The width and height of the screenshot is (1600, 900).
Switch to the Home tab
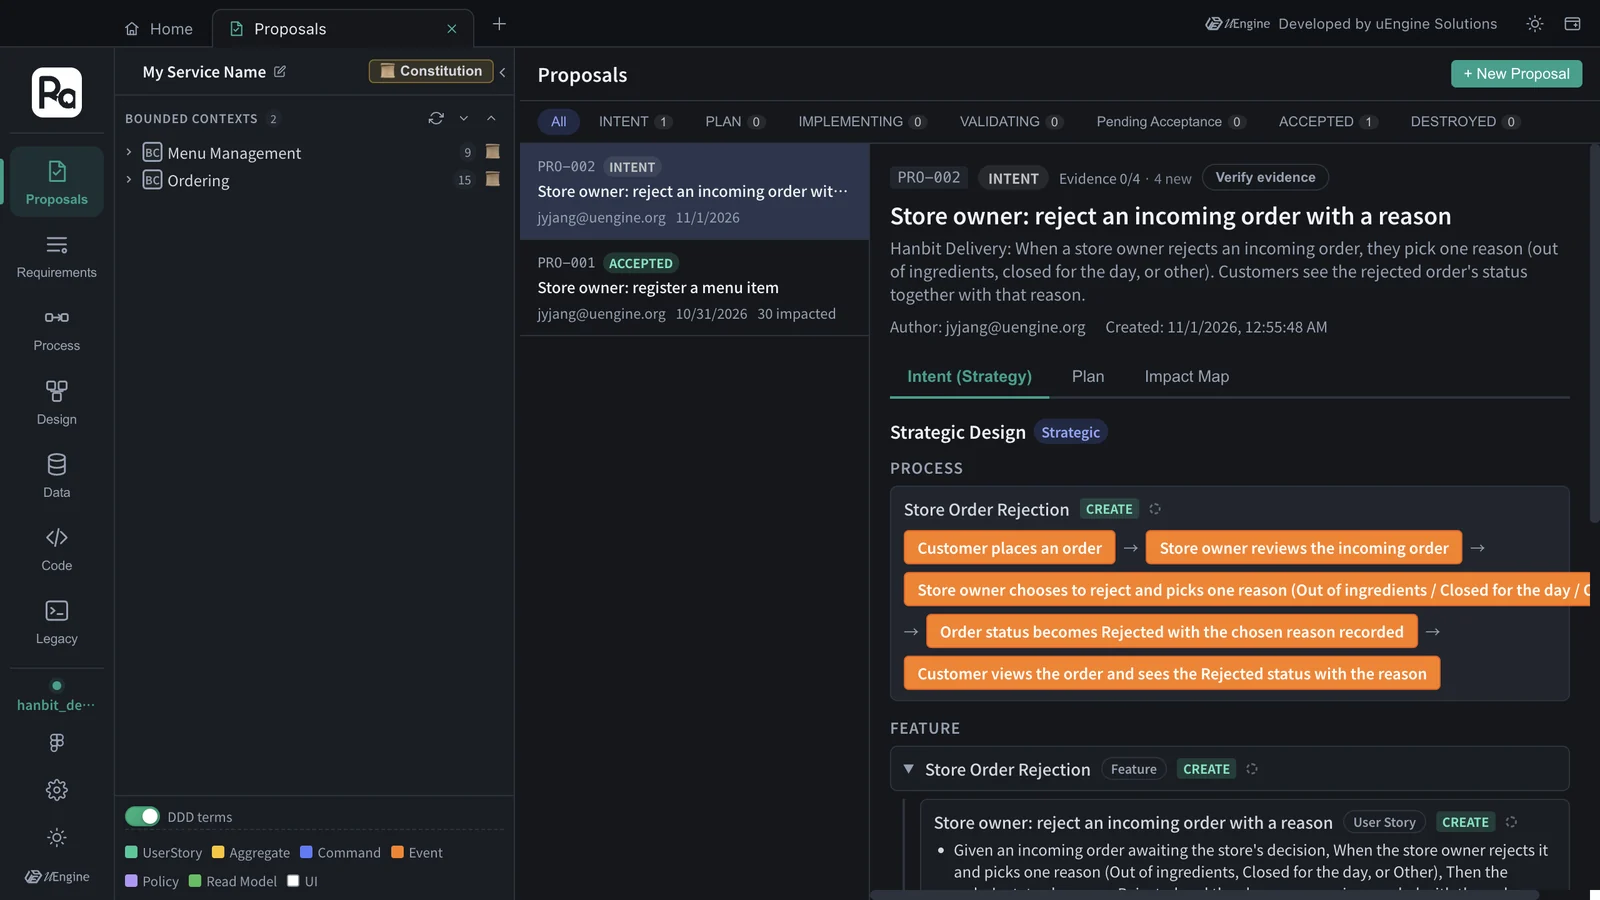click(159, 29)
